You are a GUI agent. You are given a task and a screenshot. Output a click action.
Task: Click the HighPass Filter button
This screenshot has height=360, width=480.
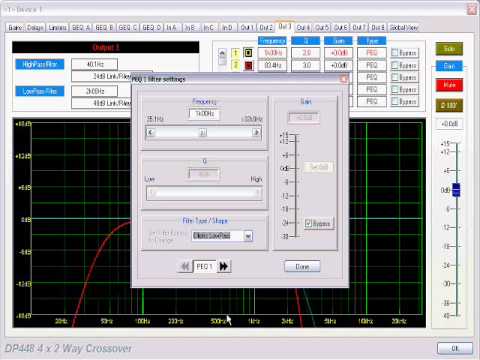point(40,64)
